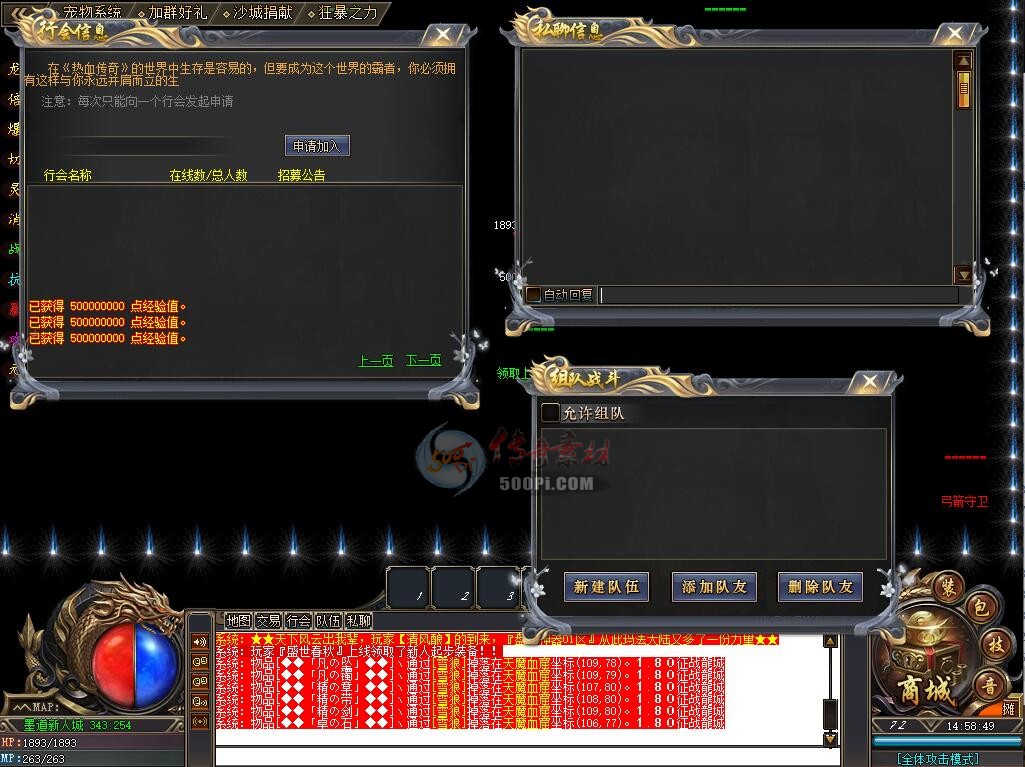Click the 14:58:49 clock display
The width and height of the screenshot is (1025, 767).
coord(971,726)
